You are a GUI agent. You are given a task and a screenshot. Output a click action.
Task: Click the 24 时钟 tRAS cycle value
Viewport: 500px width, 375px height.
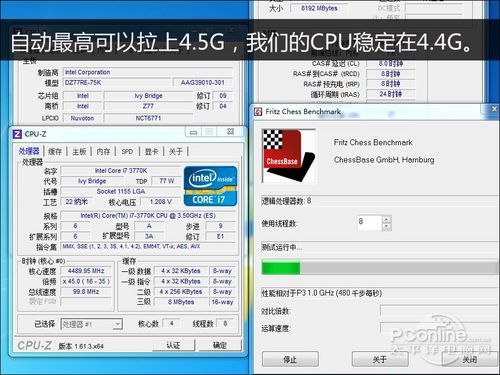[x=391, y=94]
